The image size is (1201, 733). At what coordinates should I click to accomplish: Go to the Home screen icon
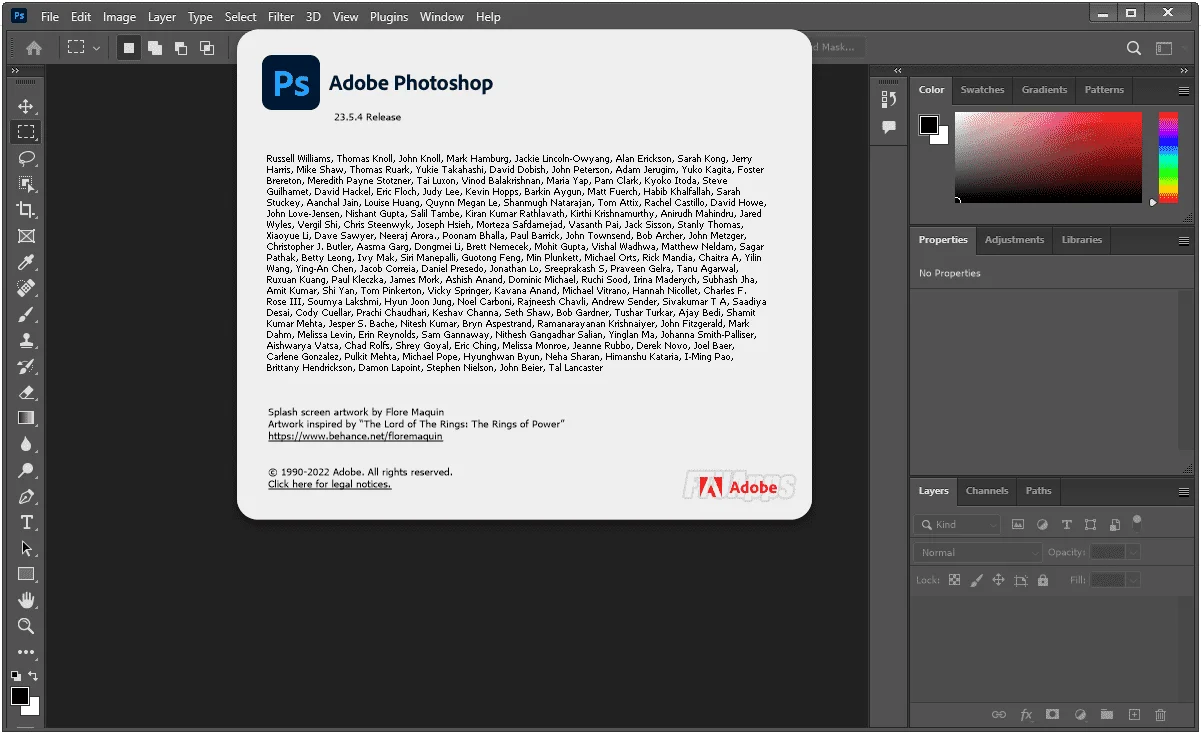pos(34,47)
